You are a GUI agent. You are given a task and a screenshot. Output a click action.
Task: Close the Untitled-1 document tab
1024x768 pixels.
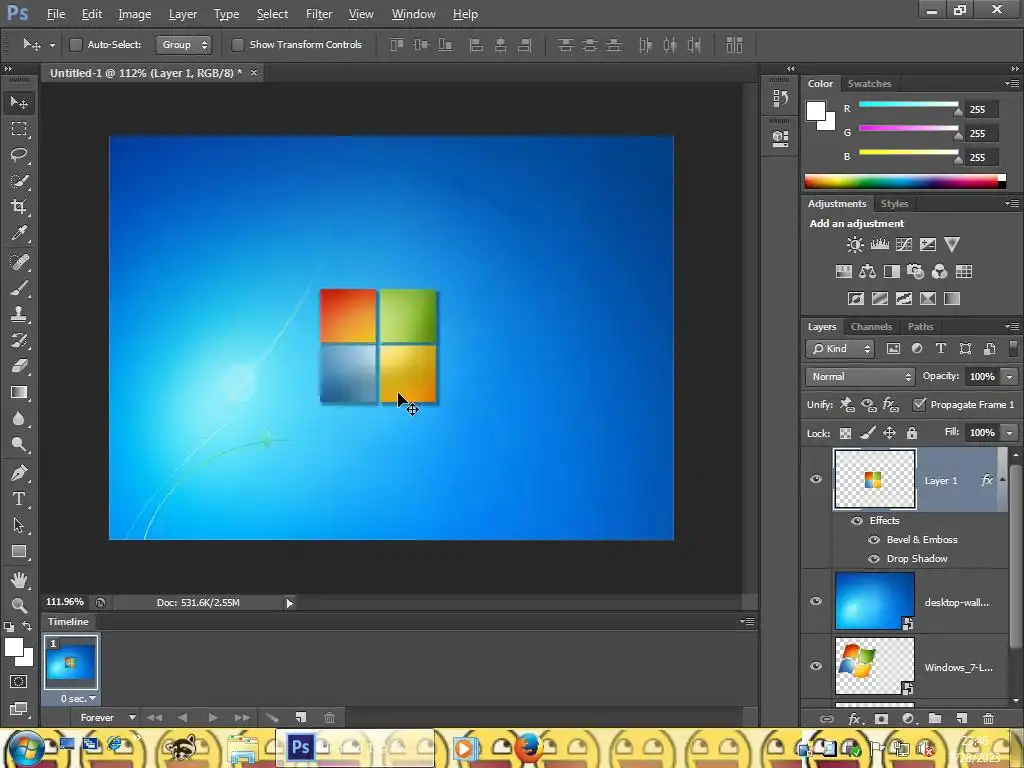pyautogui.click(x=254, y=72)
